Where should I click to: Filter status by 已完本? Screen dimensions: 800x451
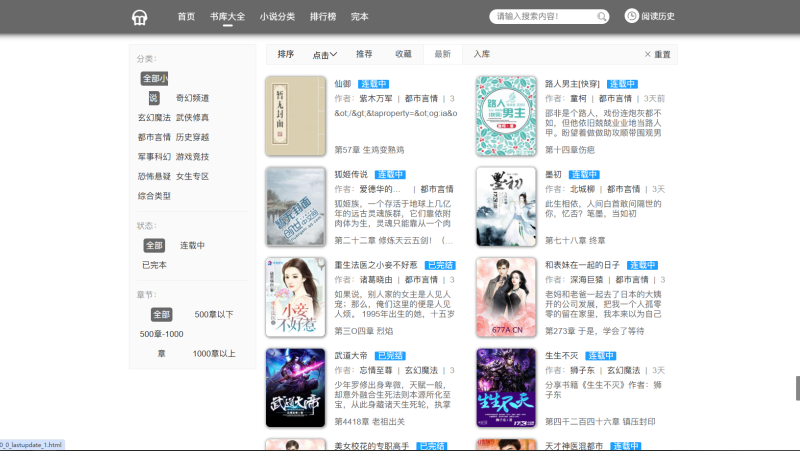point(154,265)
